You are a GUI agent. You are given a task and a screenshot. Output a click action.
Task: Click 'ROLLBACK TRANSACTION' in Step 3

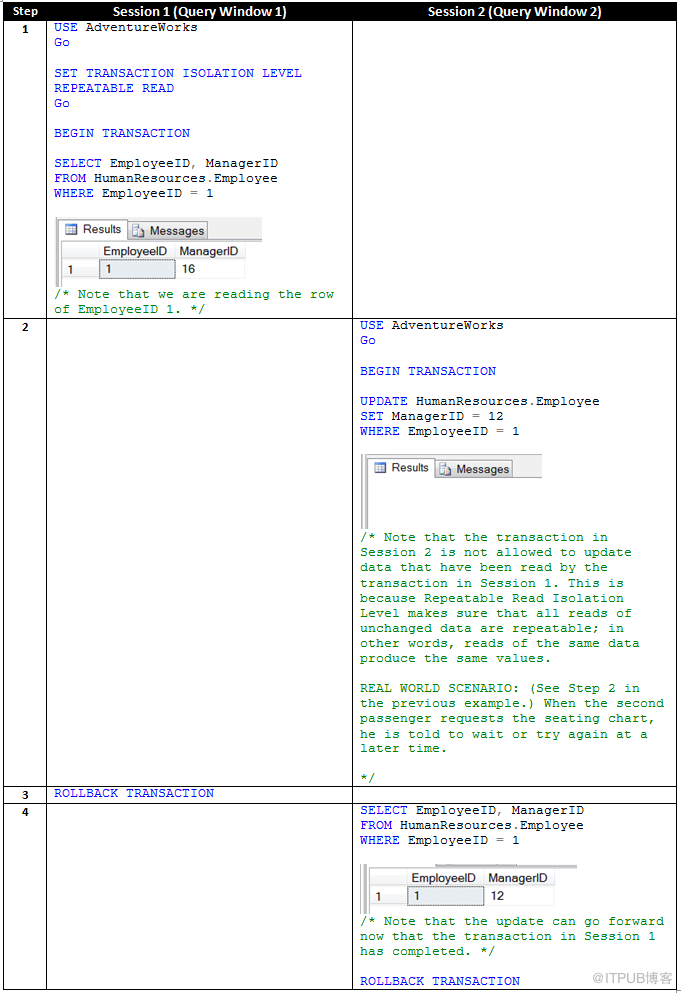(134, 793)
